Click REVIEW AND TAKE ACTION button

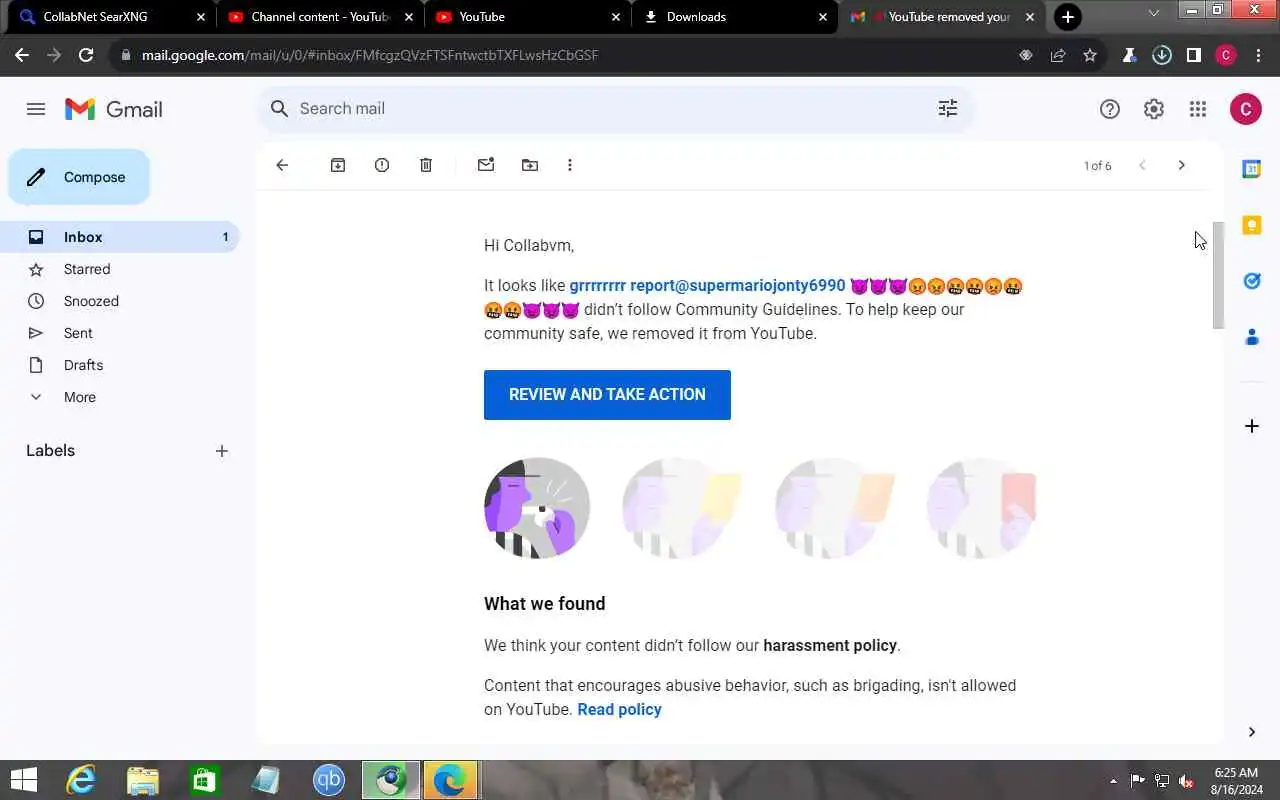pyautogui.click(x=607, y=395)
